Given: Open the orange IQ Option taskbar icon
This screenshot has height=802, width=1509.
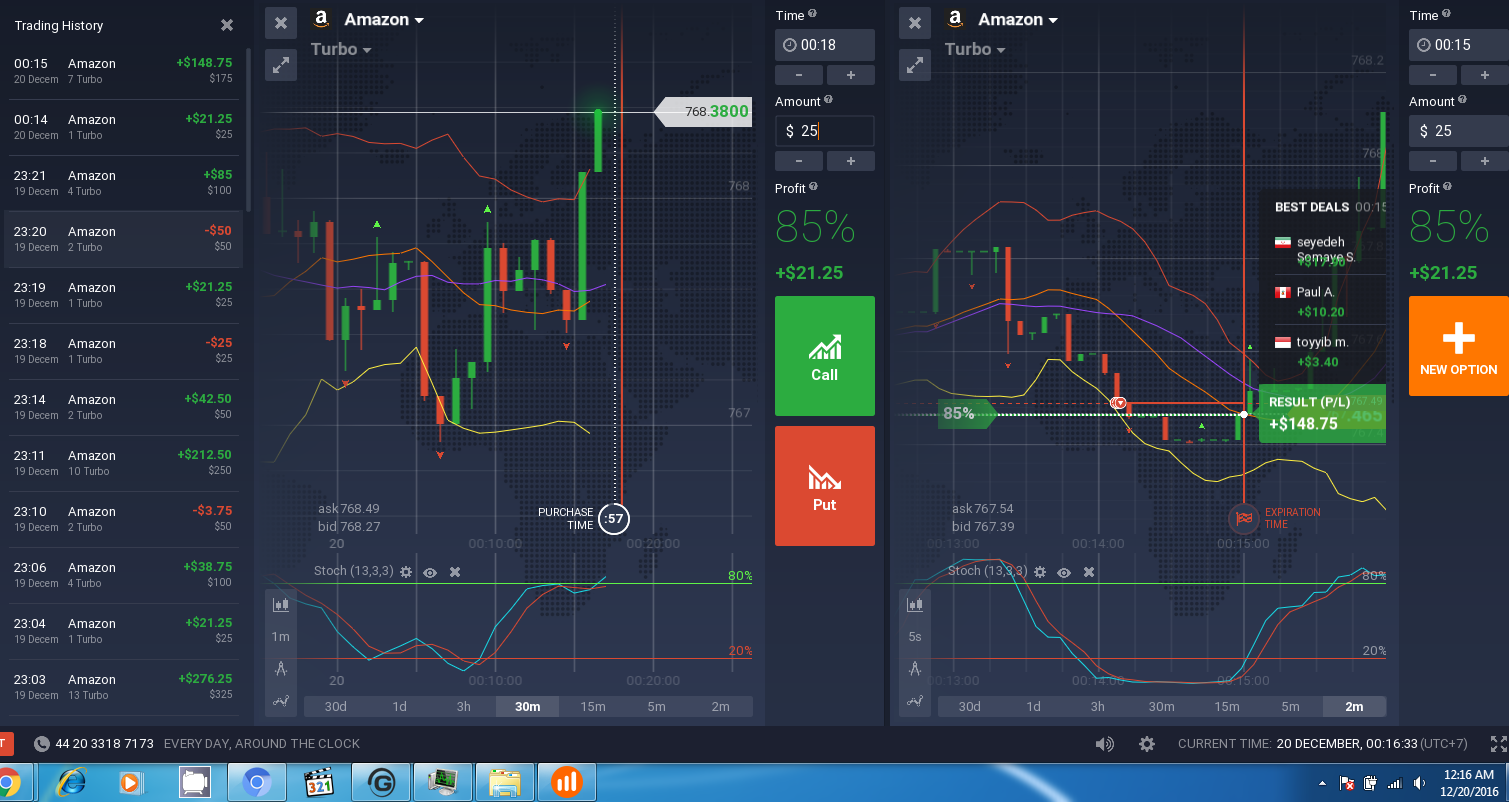Looking at the screenshot, I should coord(567,782).
